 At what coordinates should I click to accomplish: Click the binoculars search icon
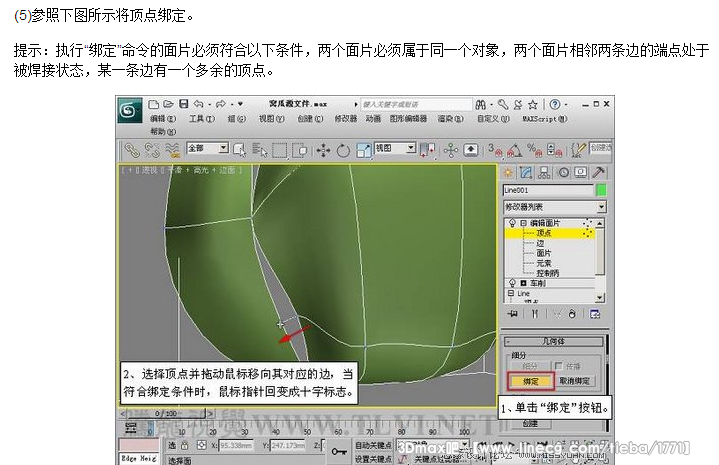point(480,105)
